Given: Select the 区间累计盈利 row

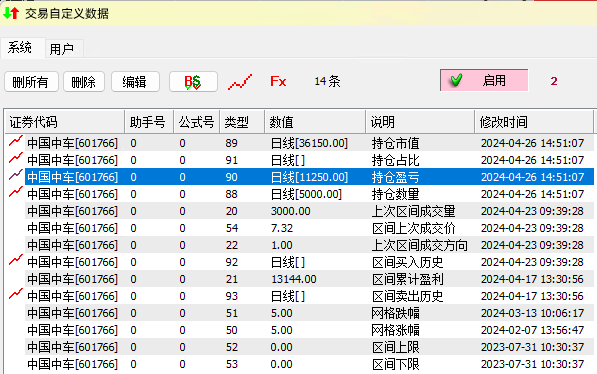Looking at the screenshot, I should [299, 279].
